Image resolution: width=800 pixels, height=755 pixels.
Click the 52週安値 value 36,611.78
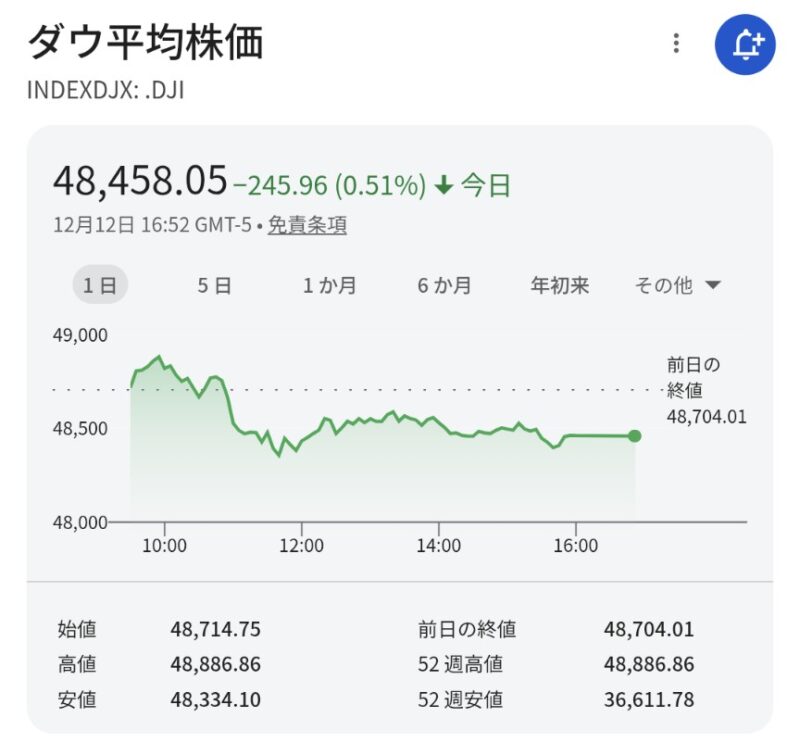click(648, 700)
